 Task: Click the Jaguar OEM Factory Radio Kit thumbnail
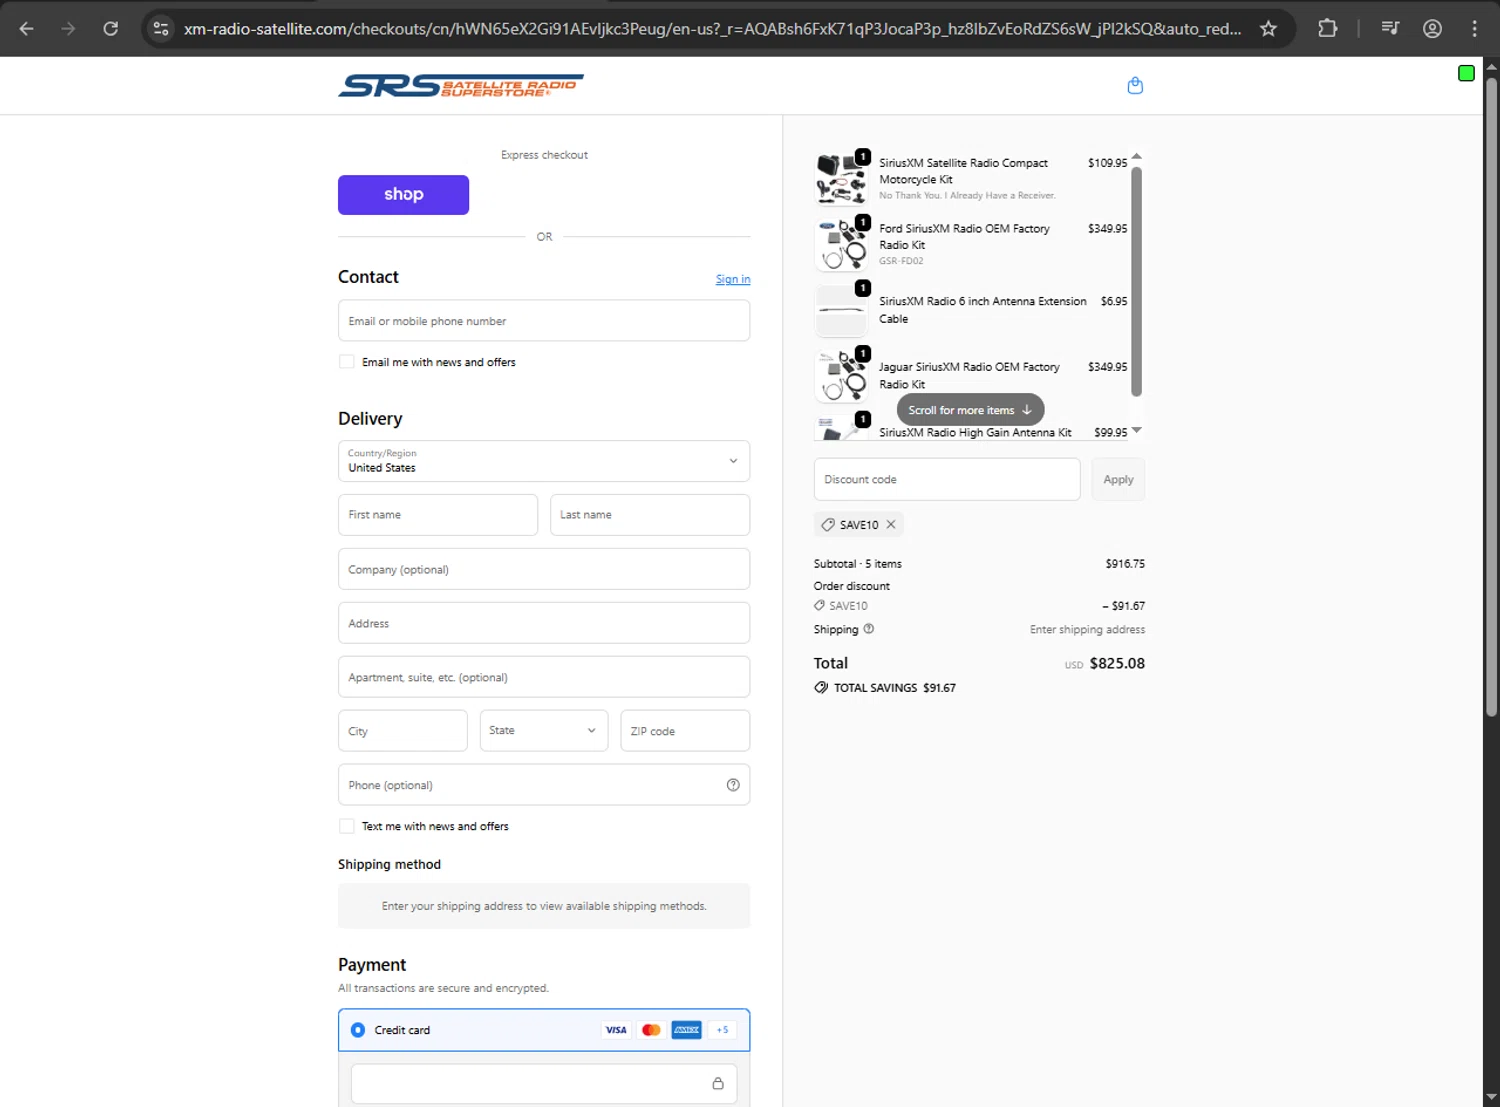click(841, 376)
